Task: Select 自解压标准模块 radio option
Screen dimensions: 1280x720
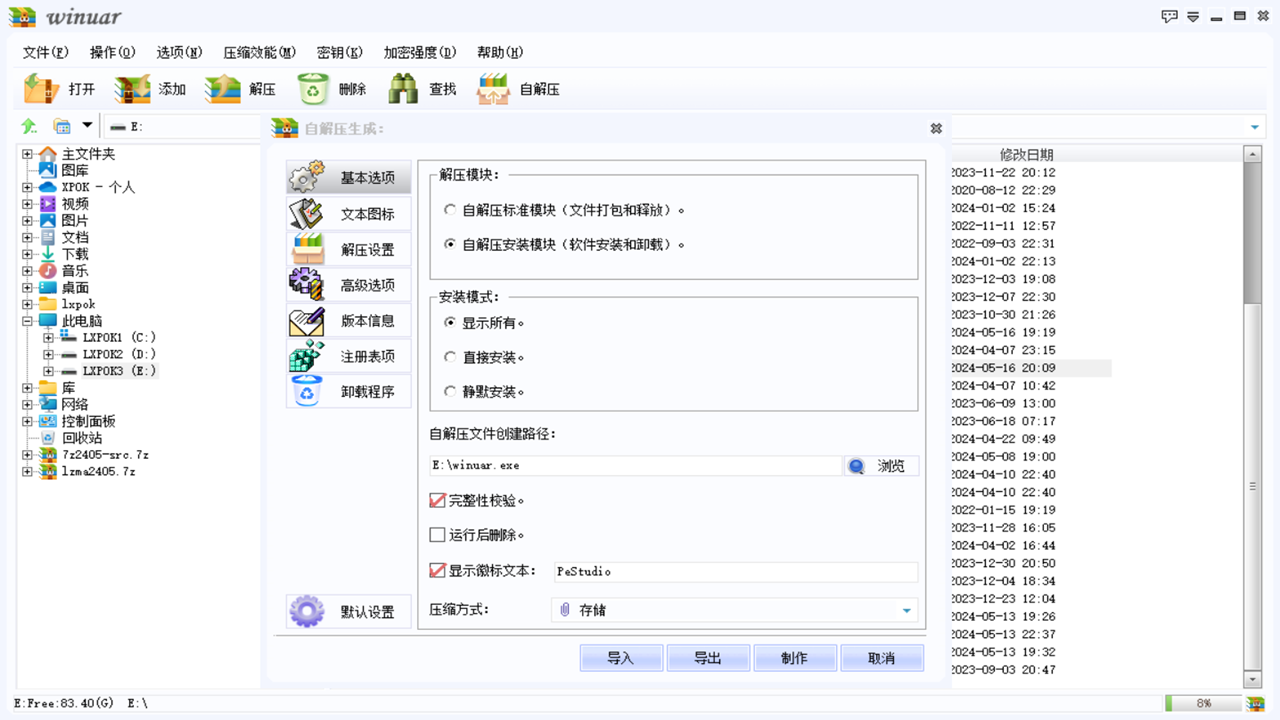Action: [x=451, y=210]
